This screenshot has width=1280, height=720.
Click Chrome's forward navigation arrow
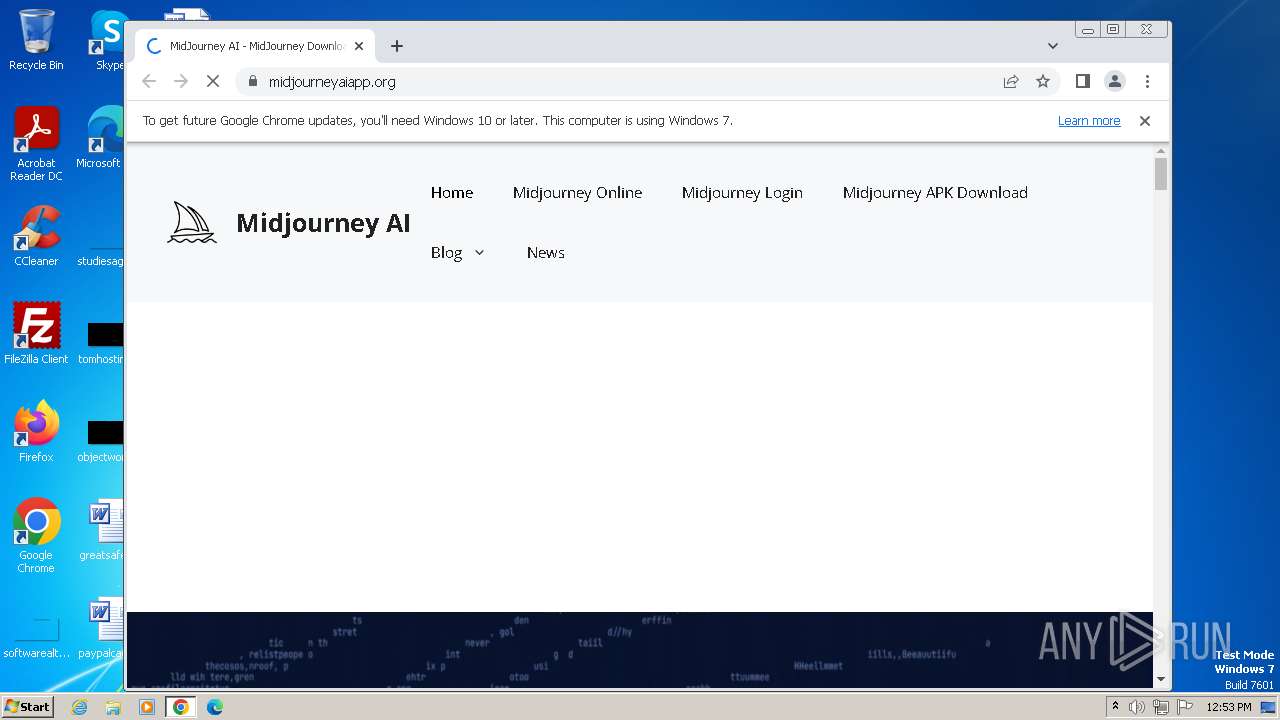[x=181, y=82]
